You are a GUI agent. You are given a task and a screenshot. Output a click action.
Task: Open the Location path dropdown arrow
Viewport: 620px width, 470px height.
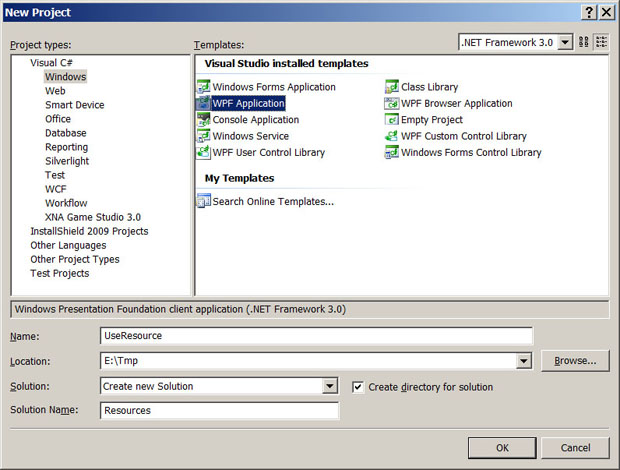pos(524,361)
